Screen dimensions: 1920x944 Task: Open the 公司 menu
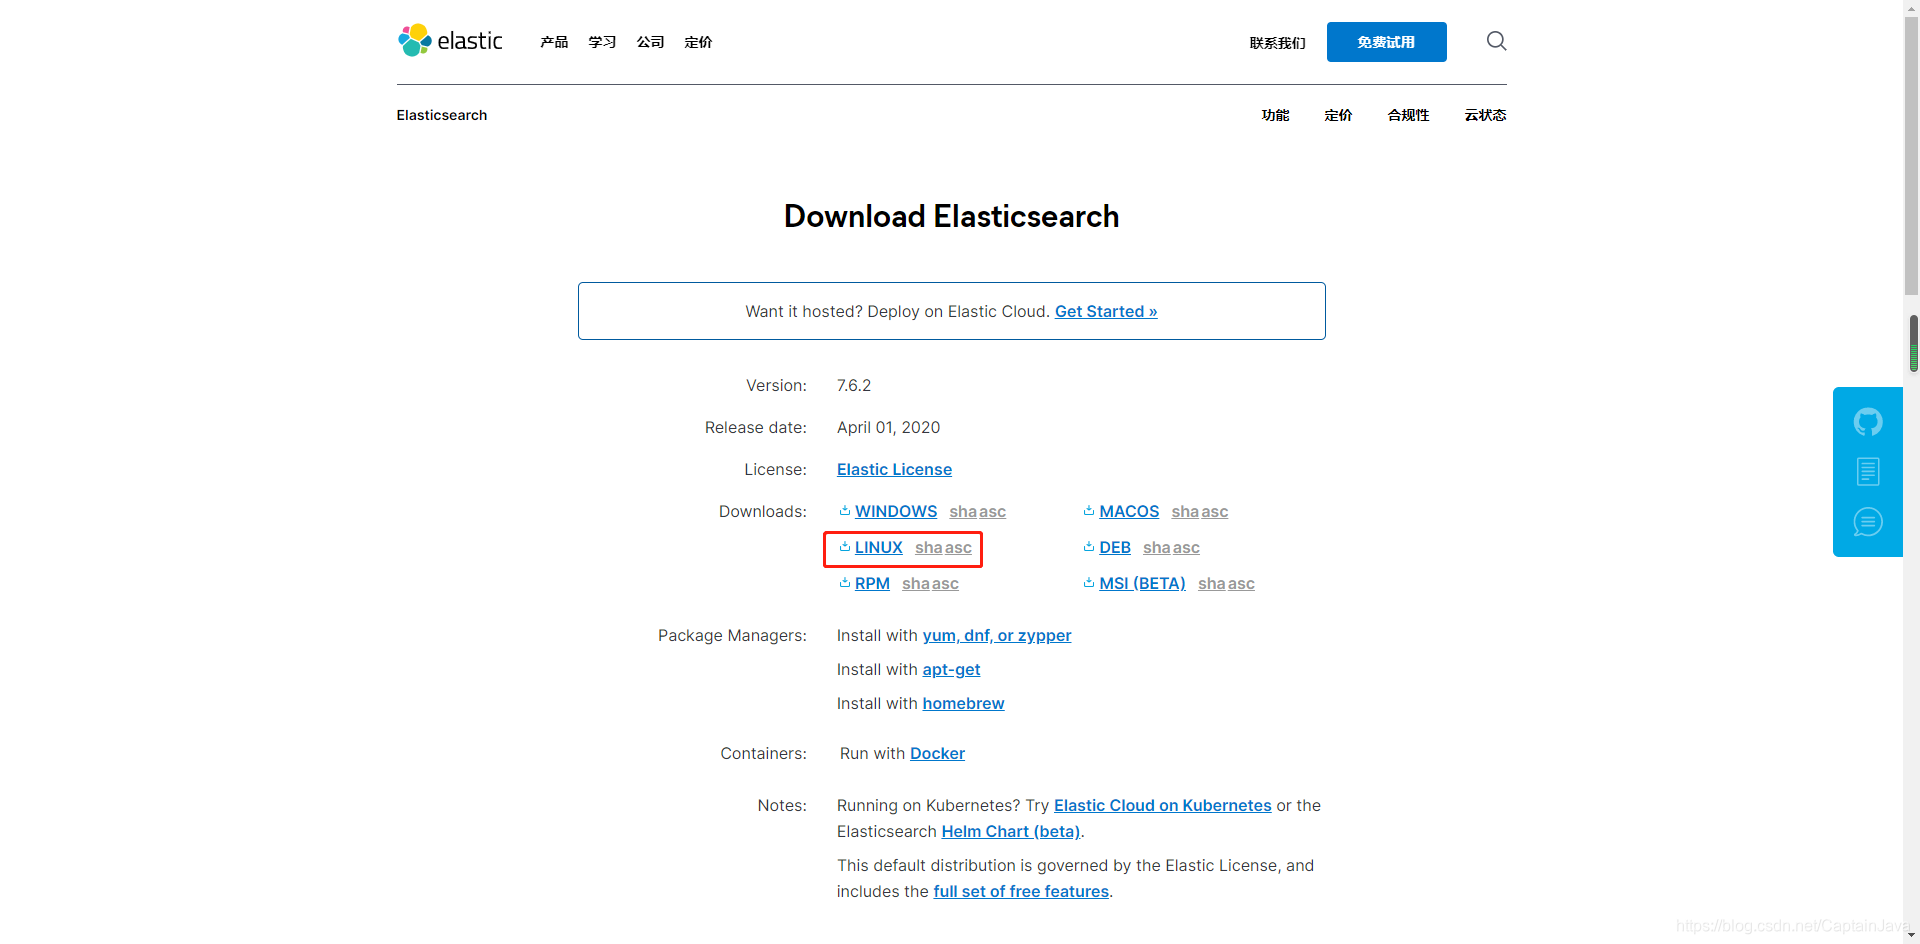pos(650,42)
